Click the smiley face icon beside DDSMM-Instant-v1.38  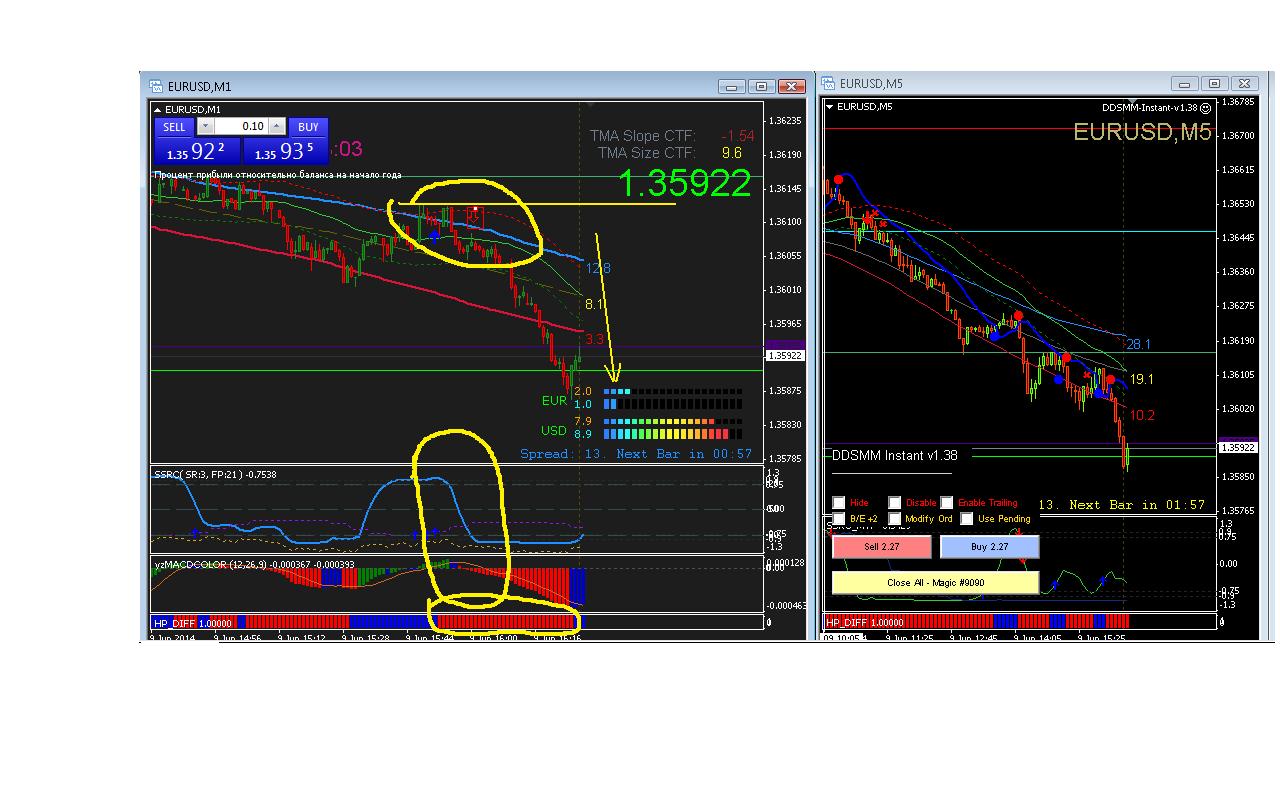(1205, 107)
